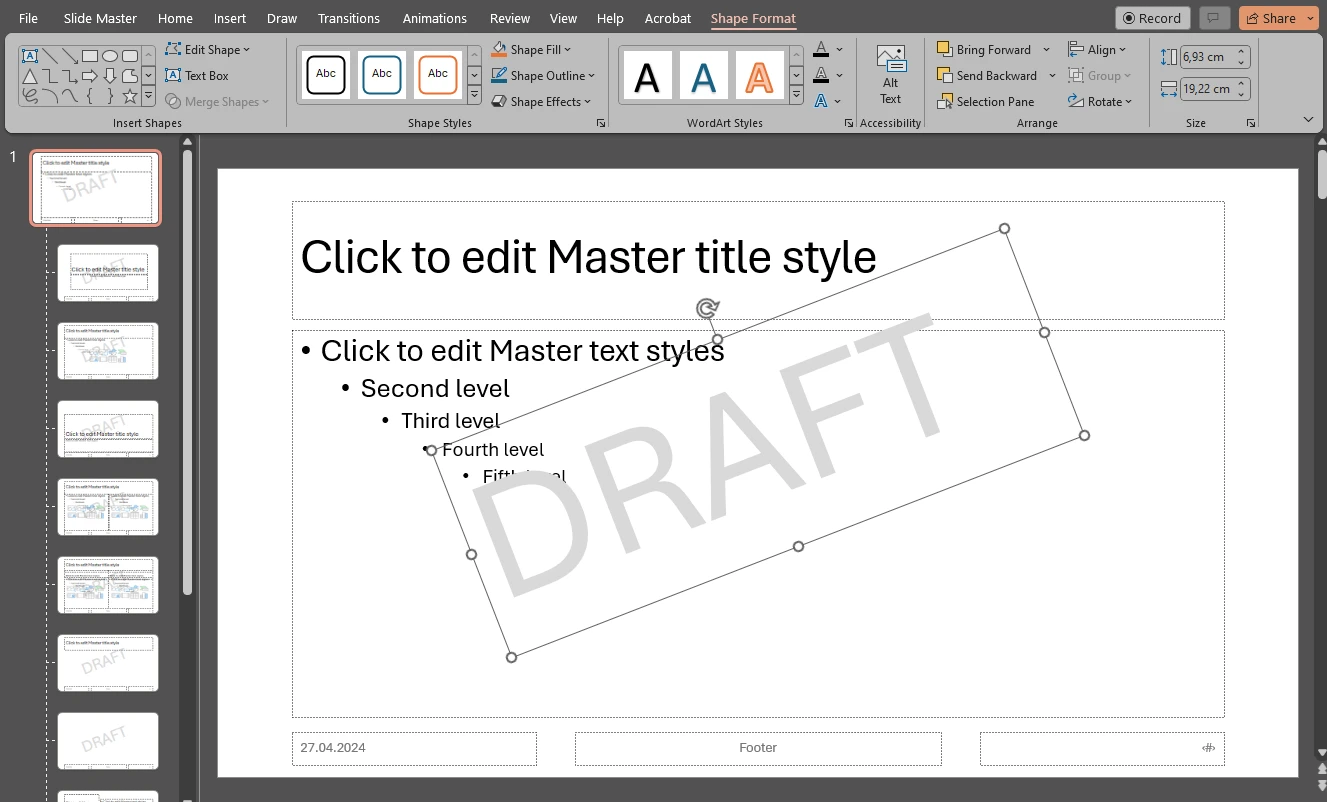Screen dimensions: 1327x802
Task: Open the Align dropdown
Action: [1100, 49]
